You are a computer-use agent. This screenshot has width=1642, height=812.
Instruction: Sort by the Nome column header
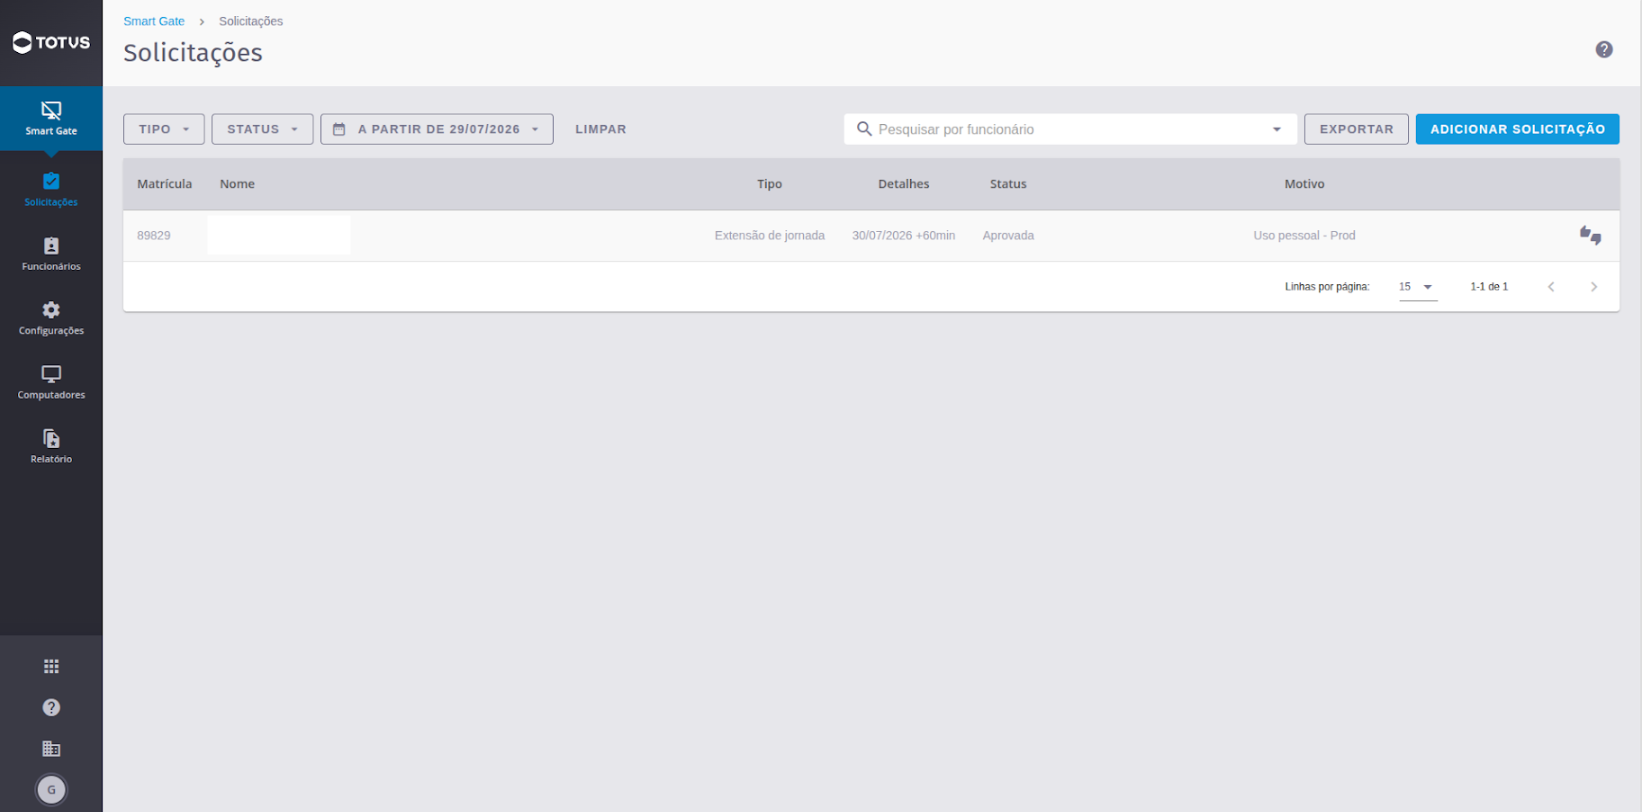(237, 184)
